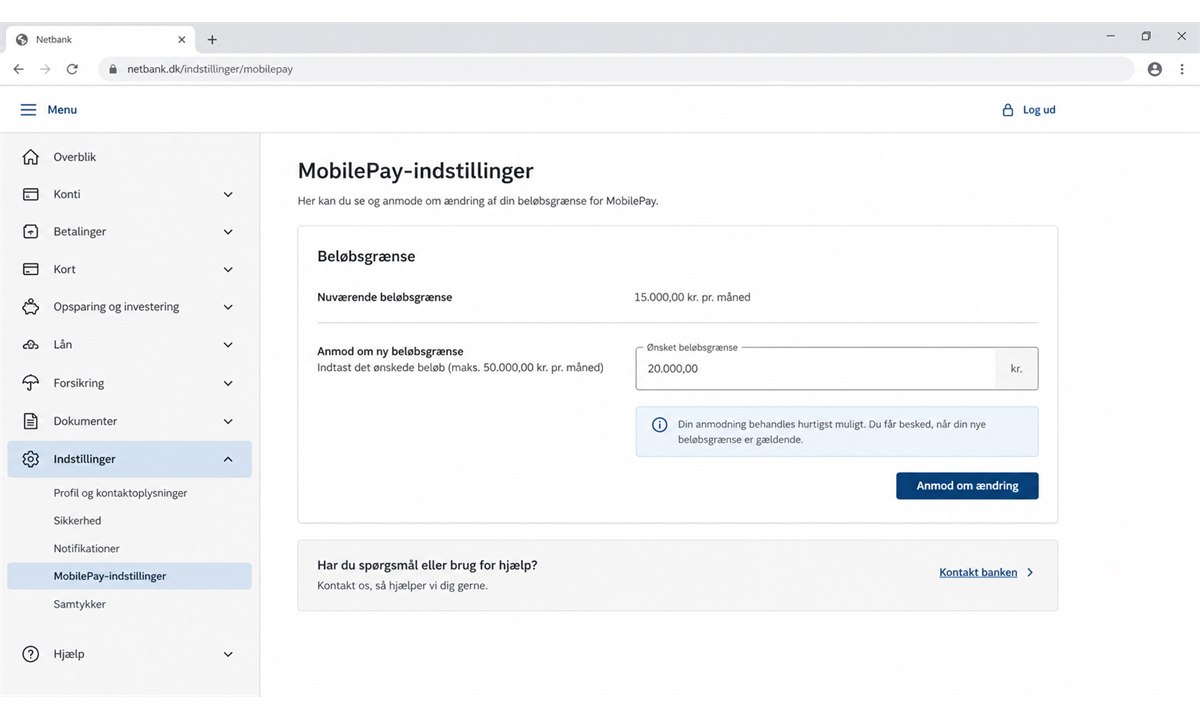This screenshot has width=1200, height=720.
Task: Click the Konti account icon
Action: click(x=31, y=194)
